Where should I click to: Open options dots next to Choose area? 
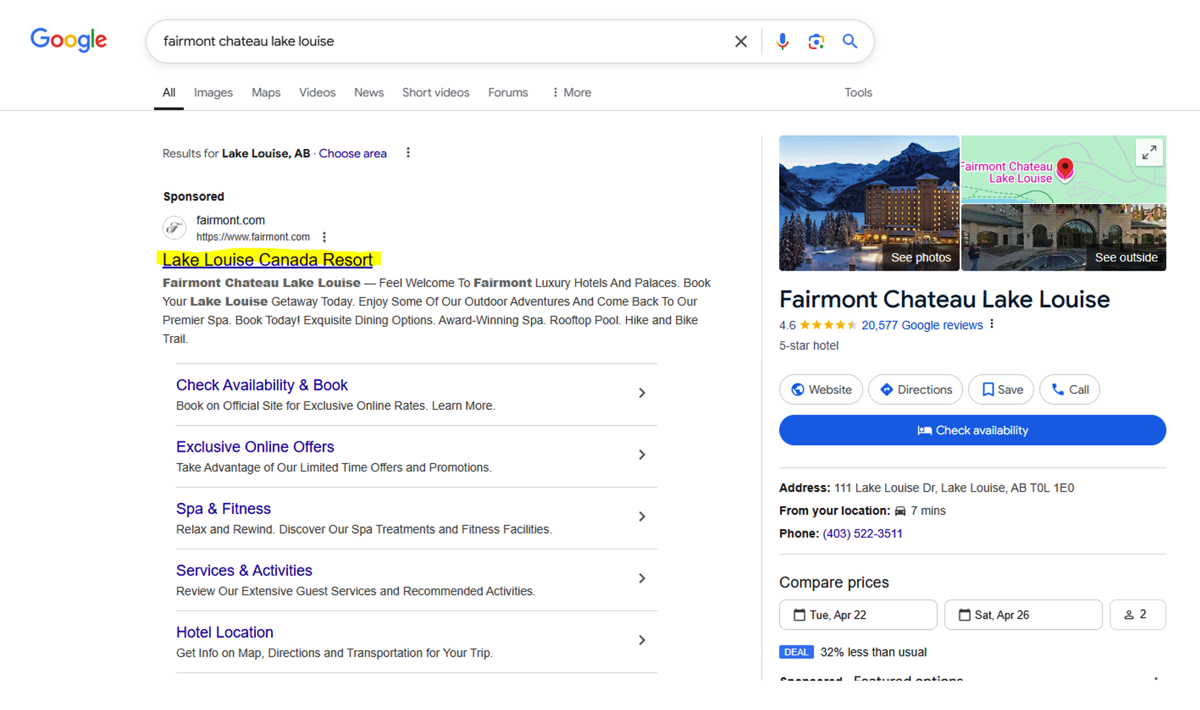(x=408, y=153)
